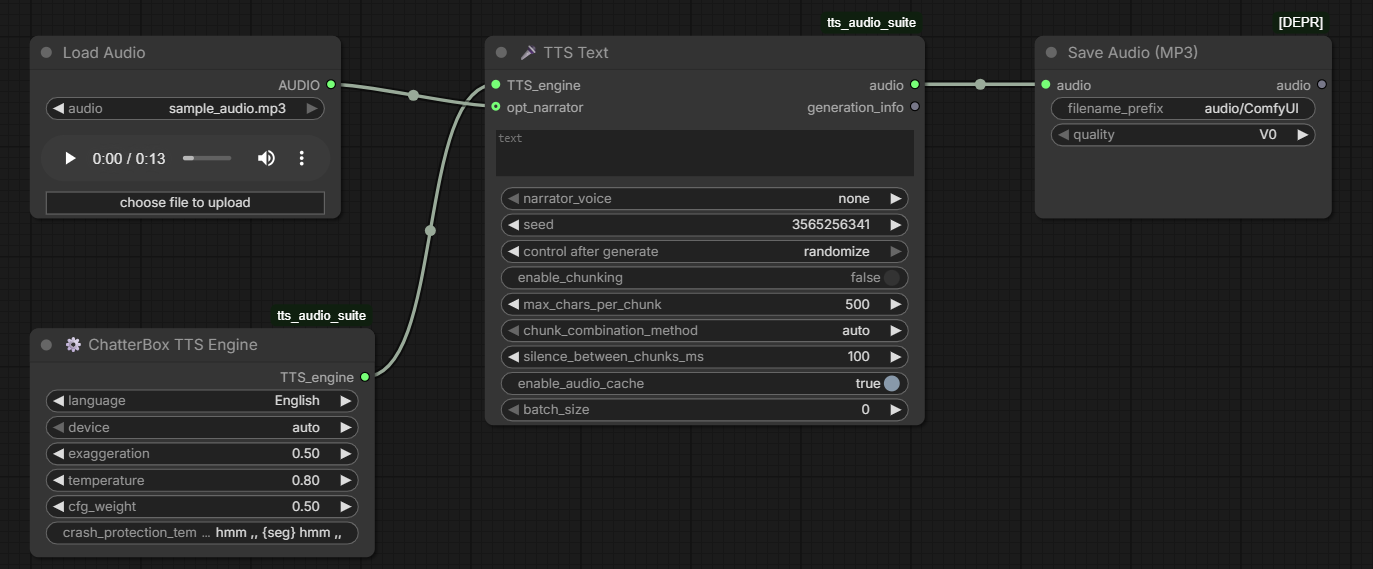Click the audio player progress slider
The height and width of the screenshot is (569, 1373).
(x=207, y=158)
